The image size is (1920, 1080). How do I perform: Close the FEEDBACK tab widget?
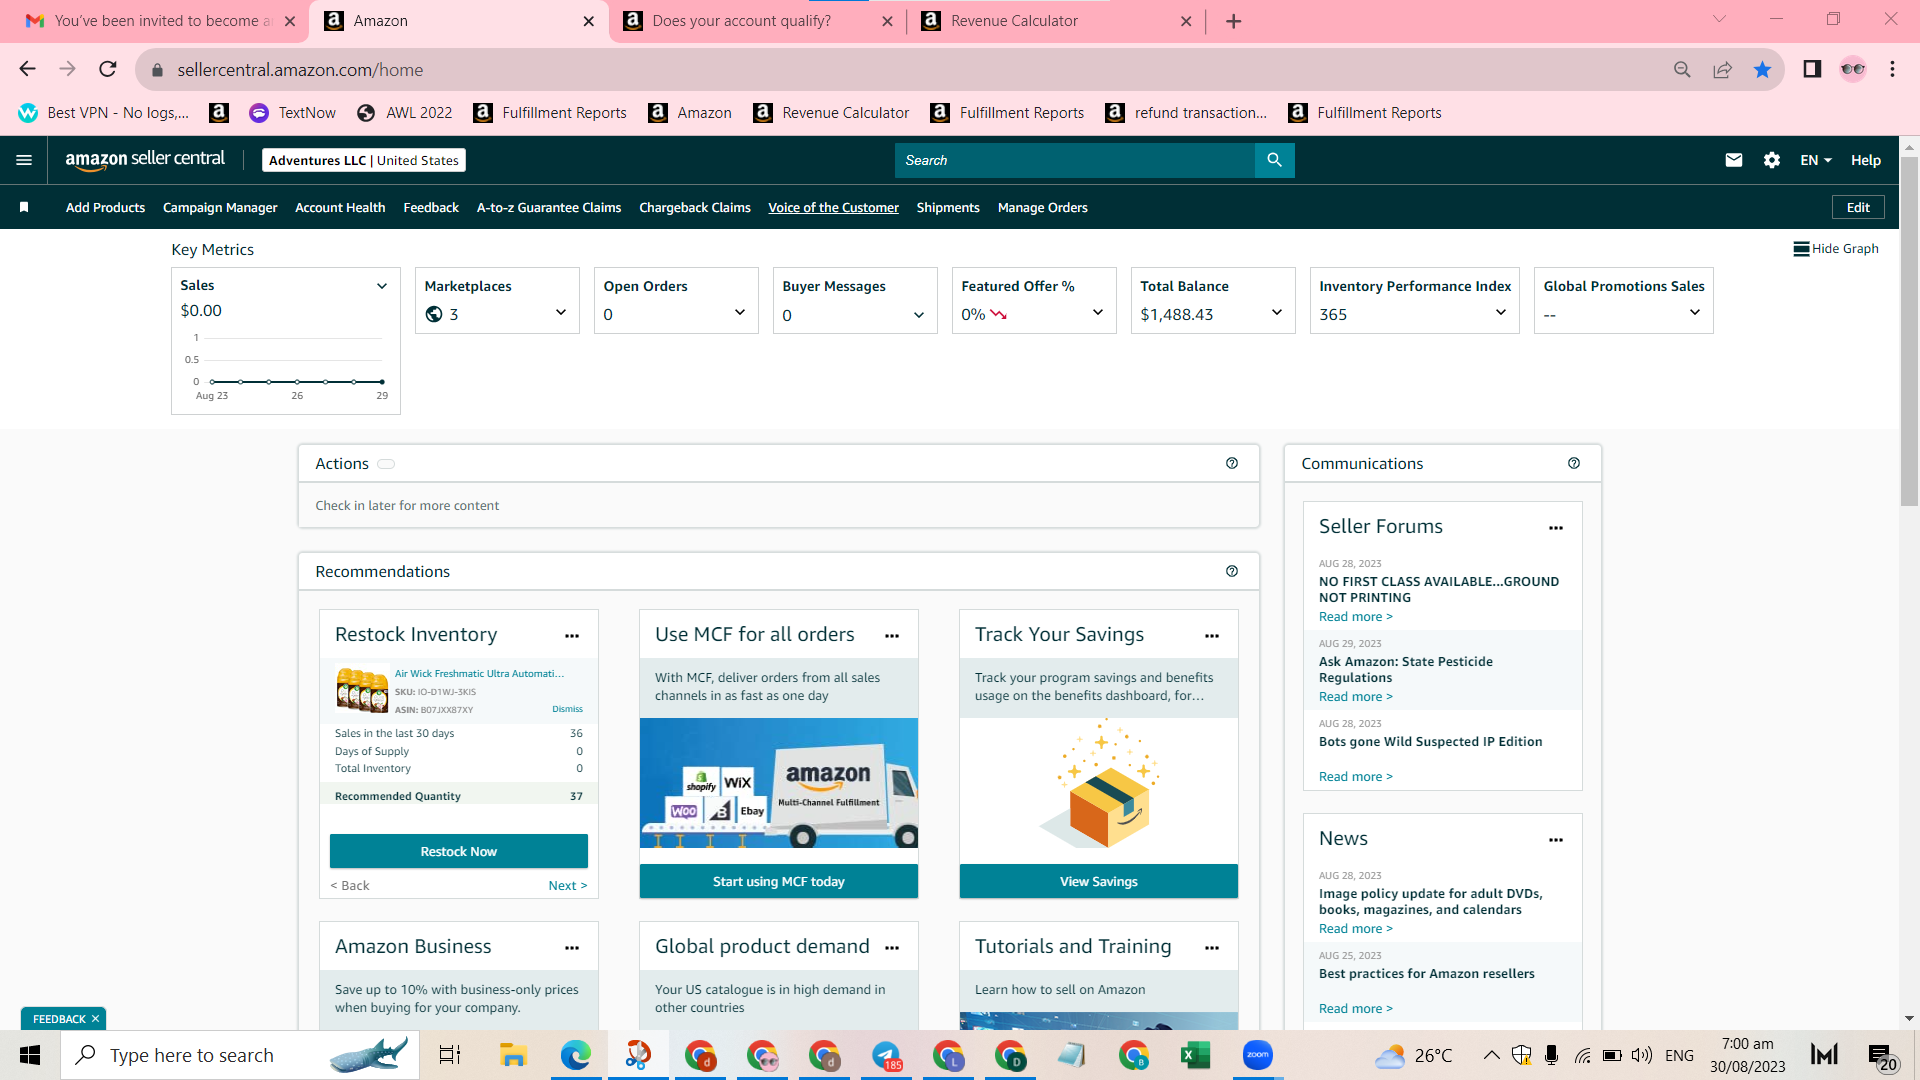[x=95, y=1019]
